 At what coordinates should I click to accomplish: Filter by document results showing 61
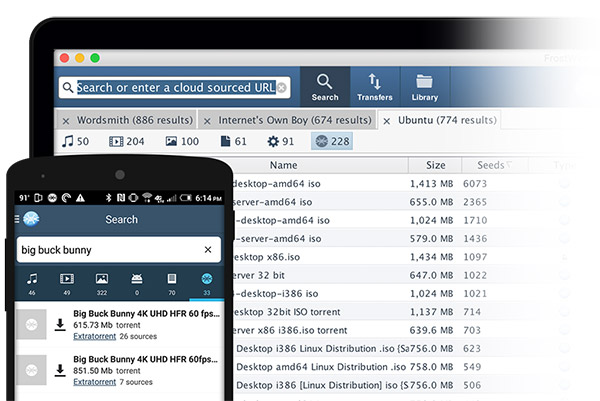pos(234,141)
